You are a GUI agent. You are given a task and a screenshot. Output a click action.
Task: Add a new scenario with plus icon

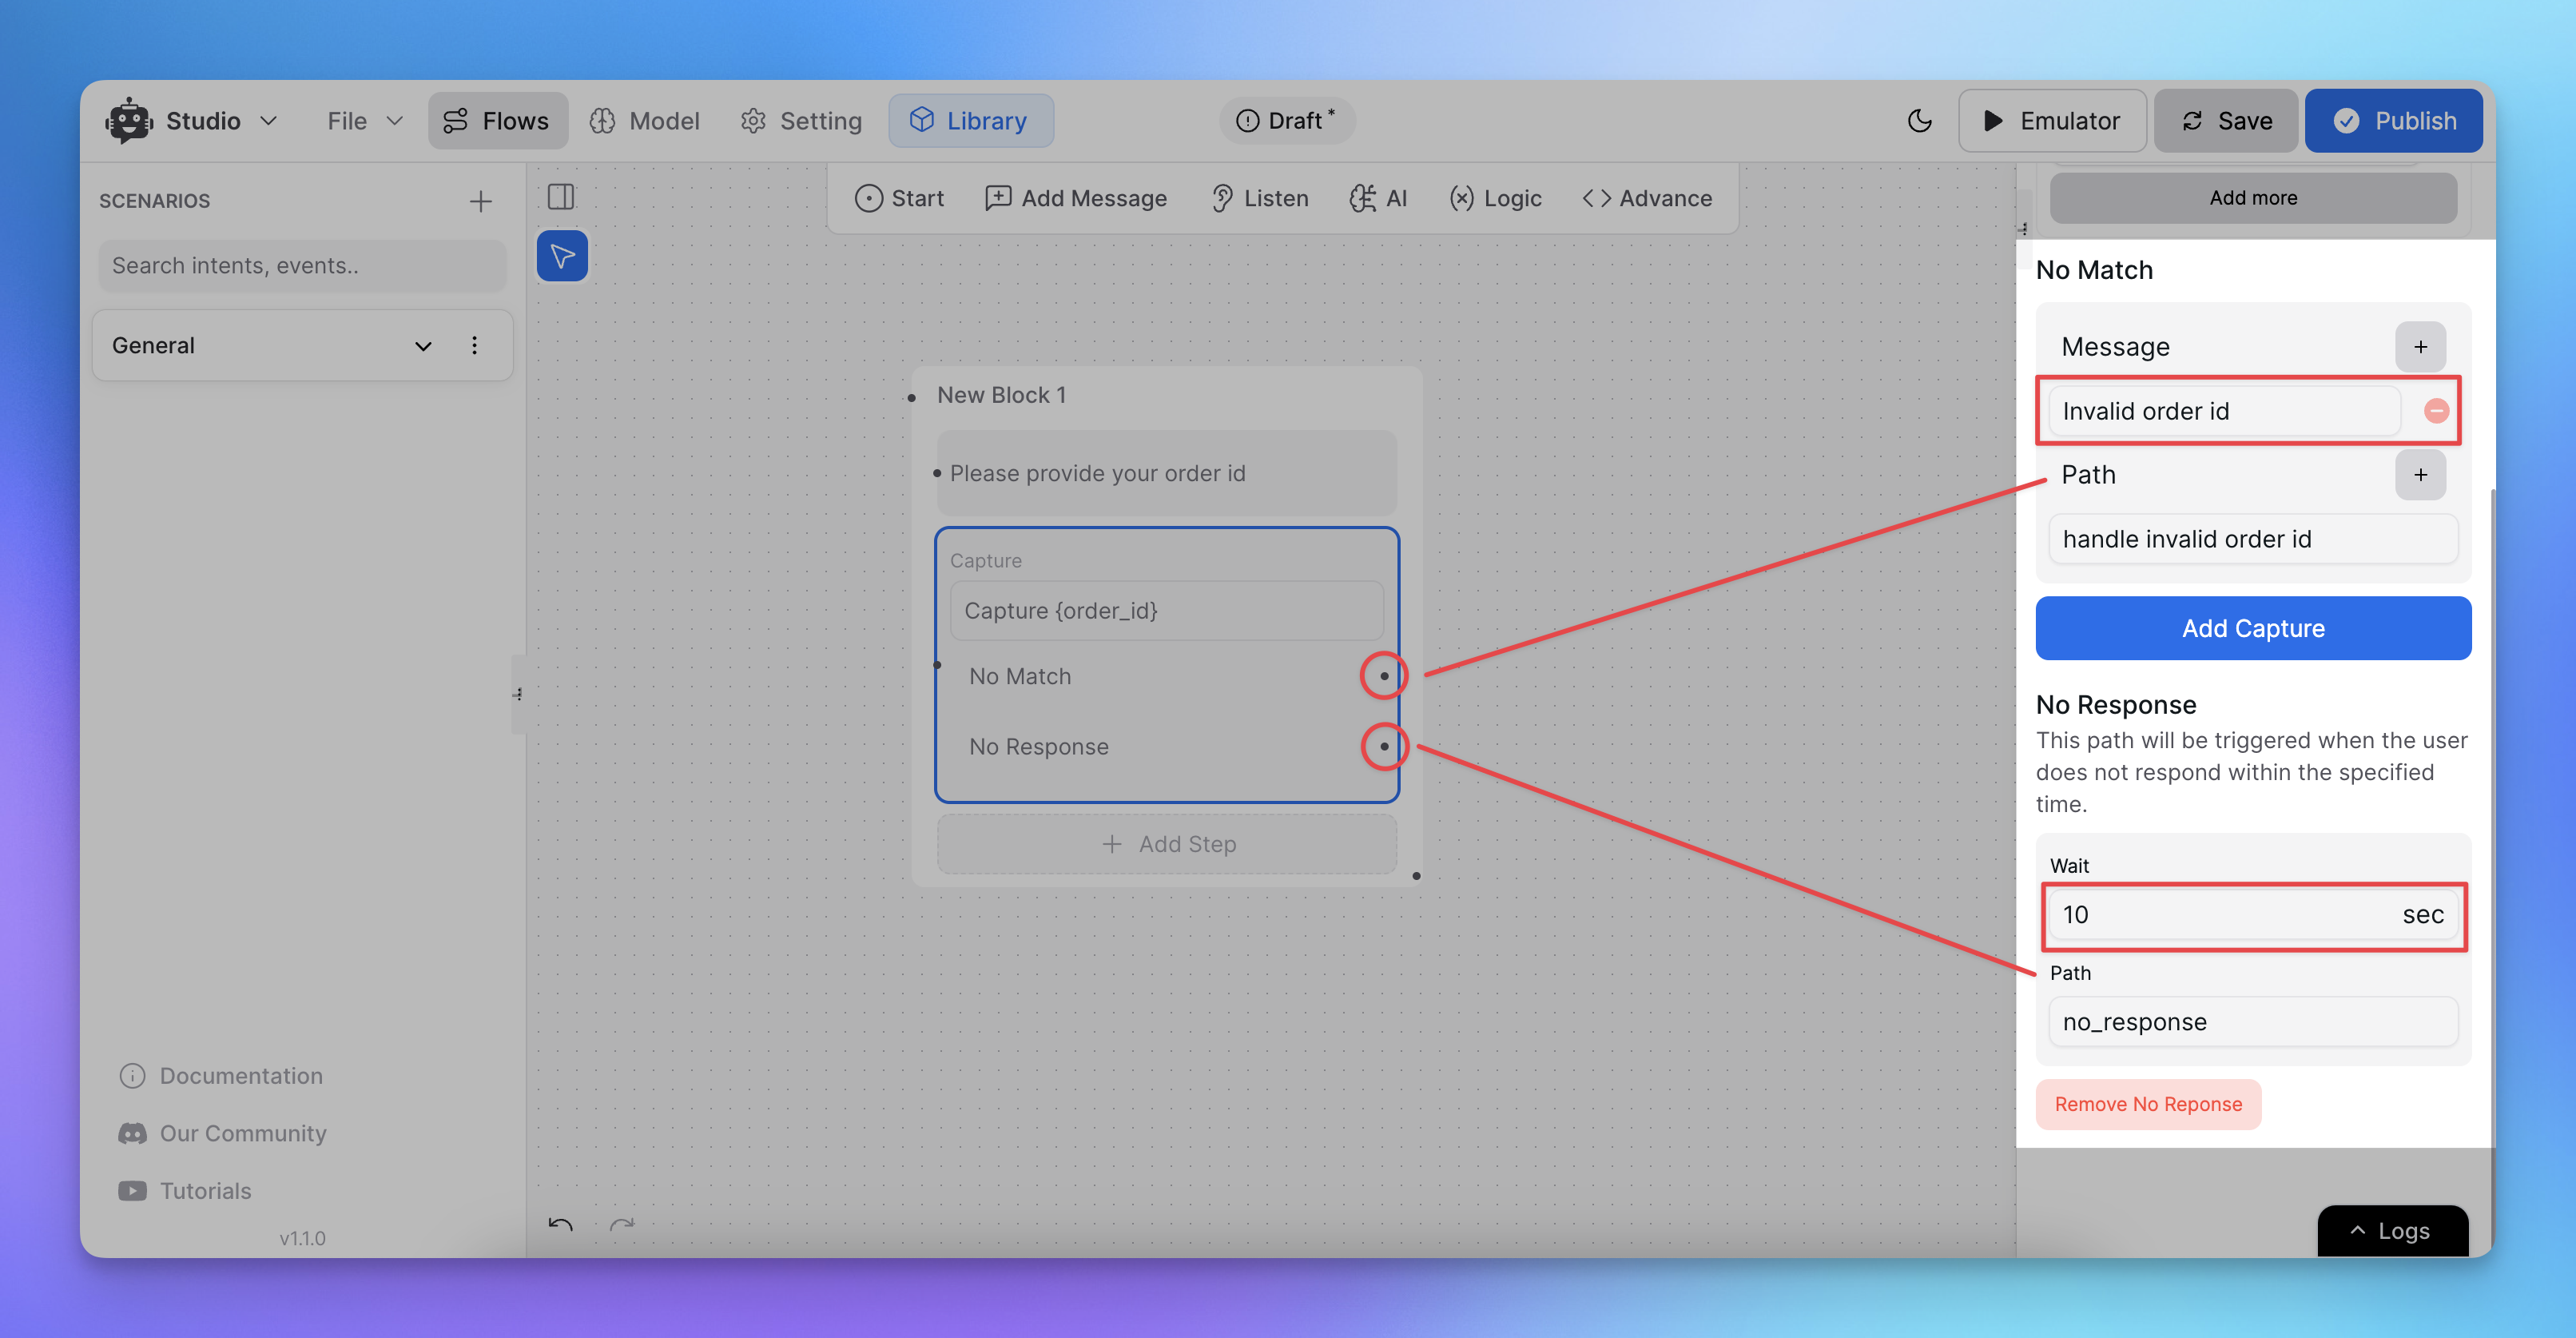[x=480, y=201]
